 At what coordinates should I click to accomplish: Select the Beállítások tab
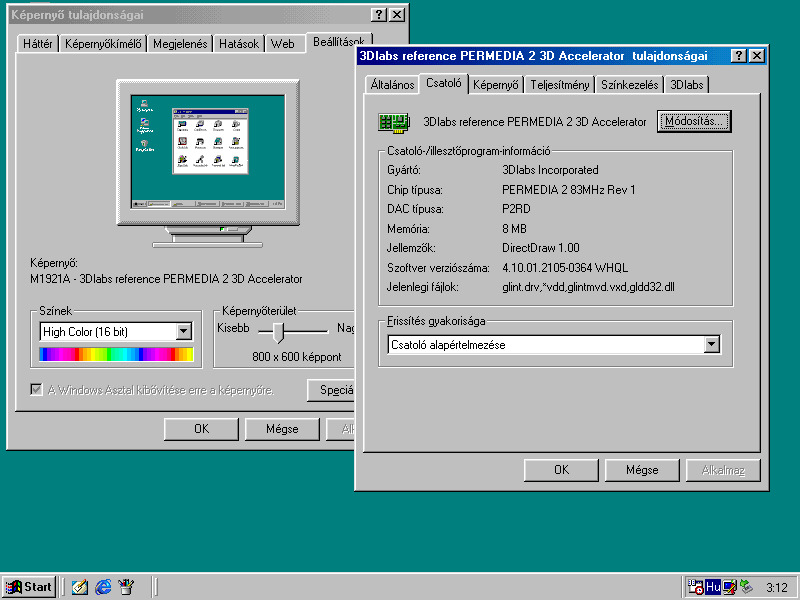tap(338, 42)
